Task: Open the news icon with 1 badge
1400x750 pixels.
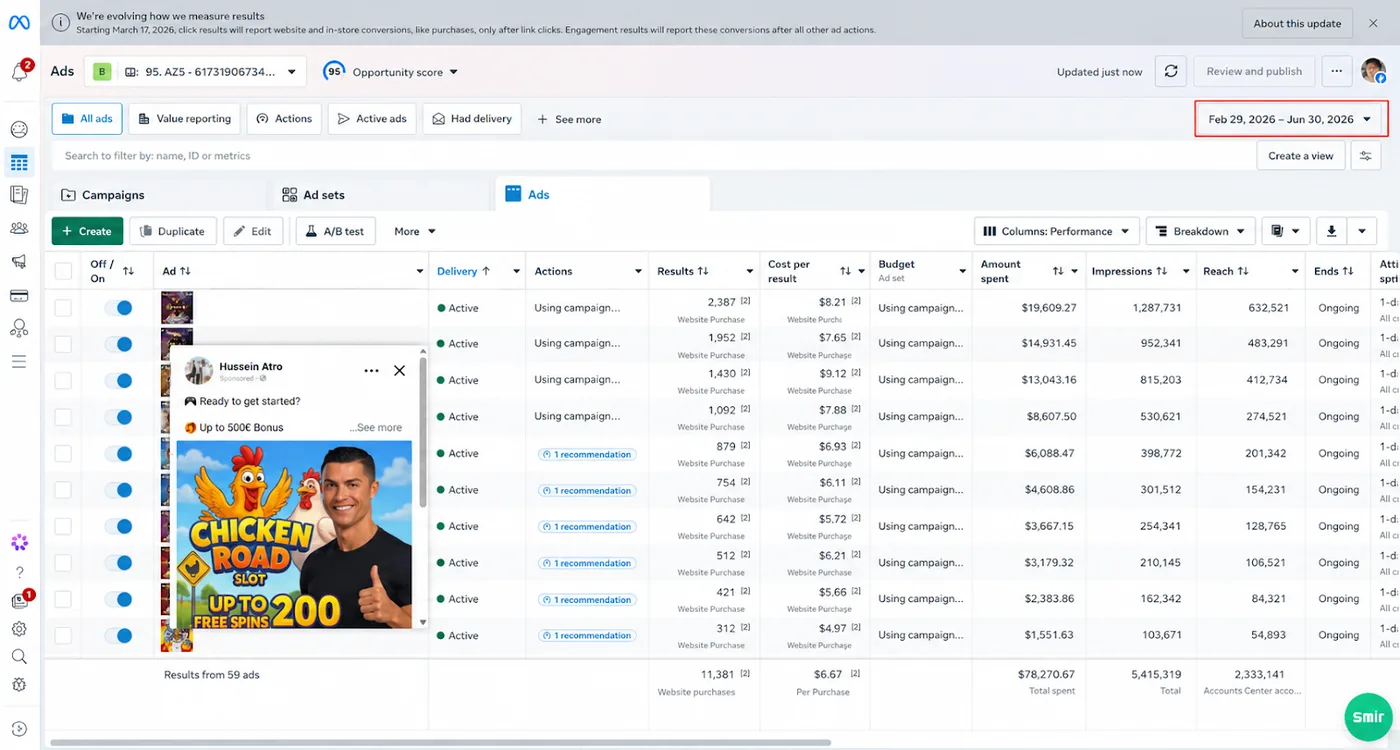Action: pos(19,601)
